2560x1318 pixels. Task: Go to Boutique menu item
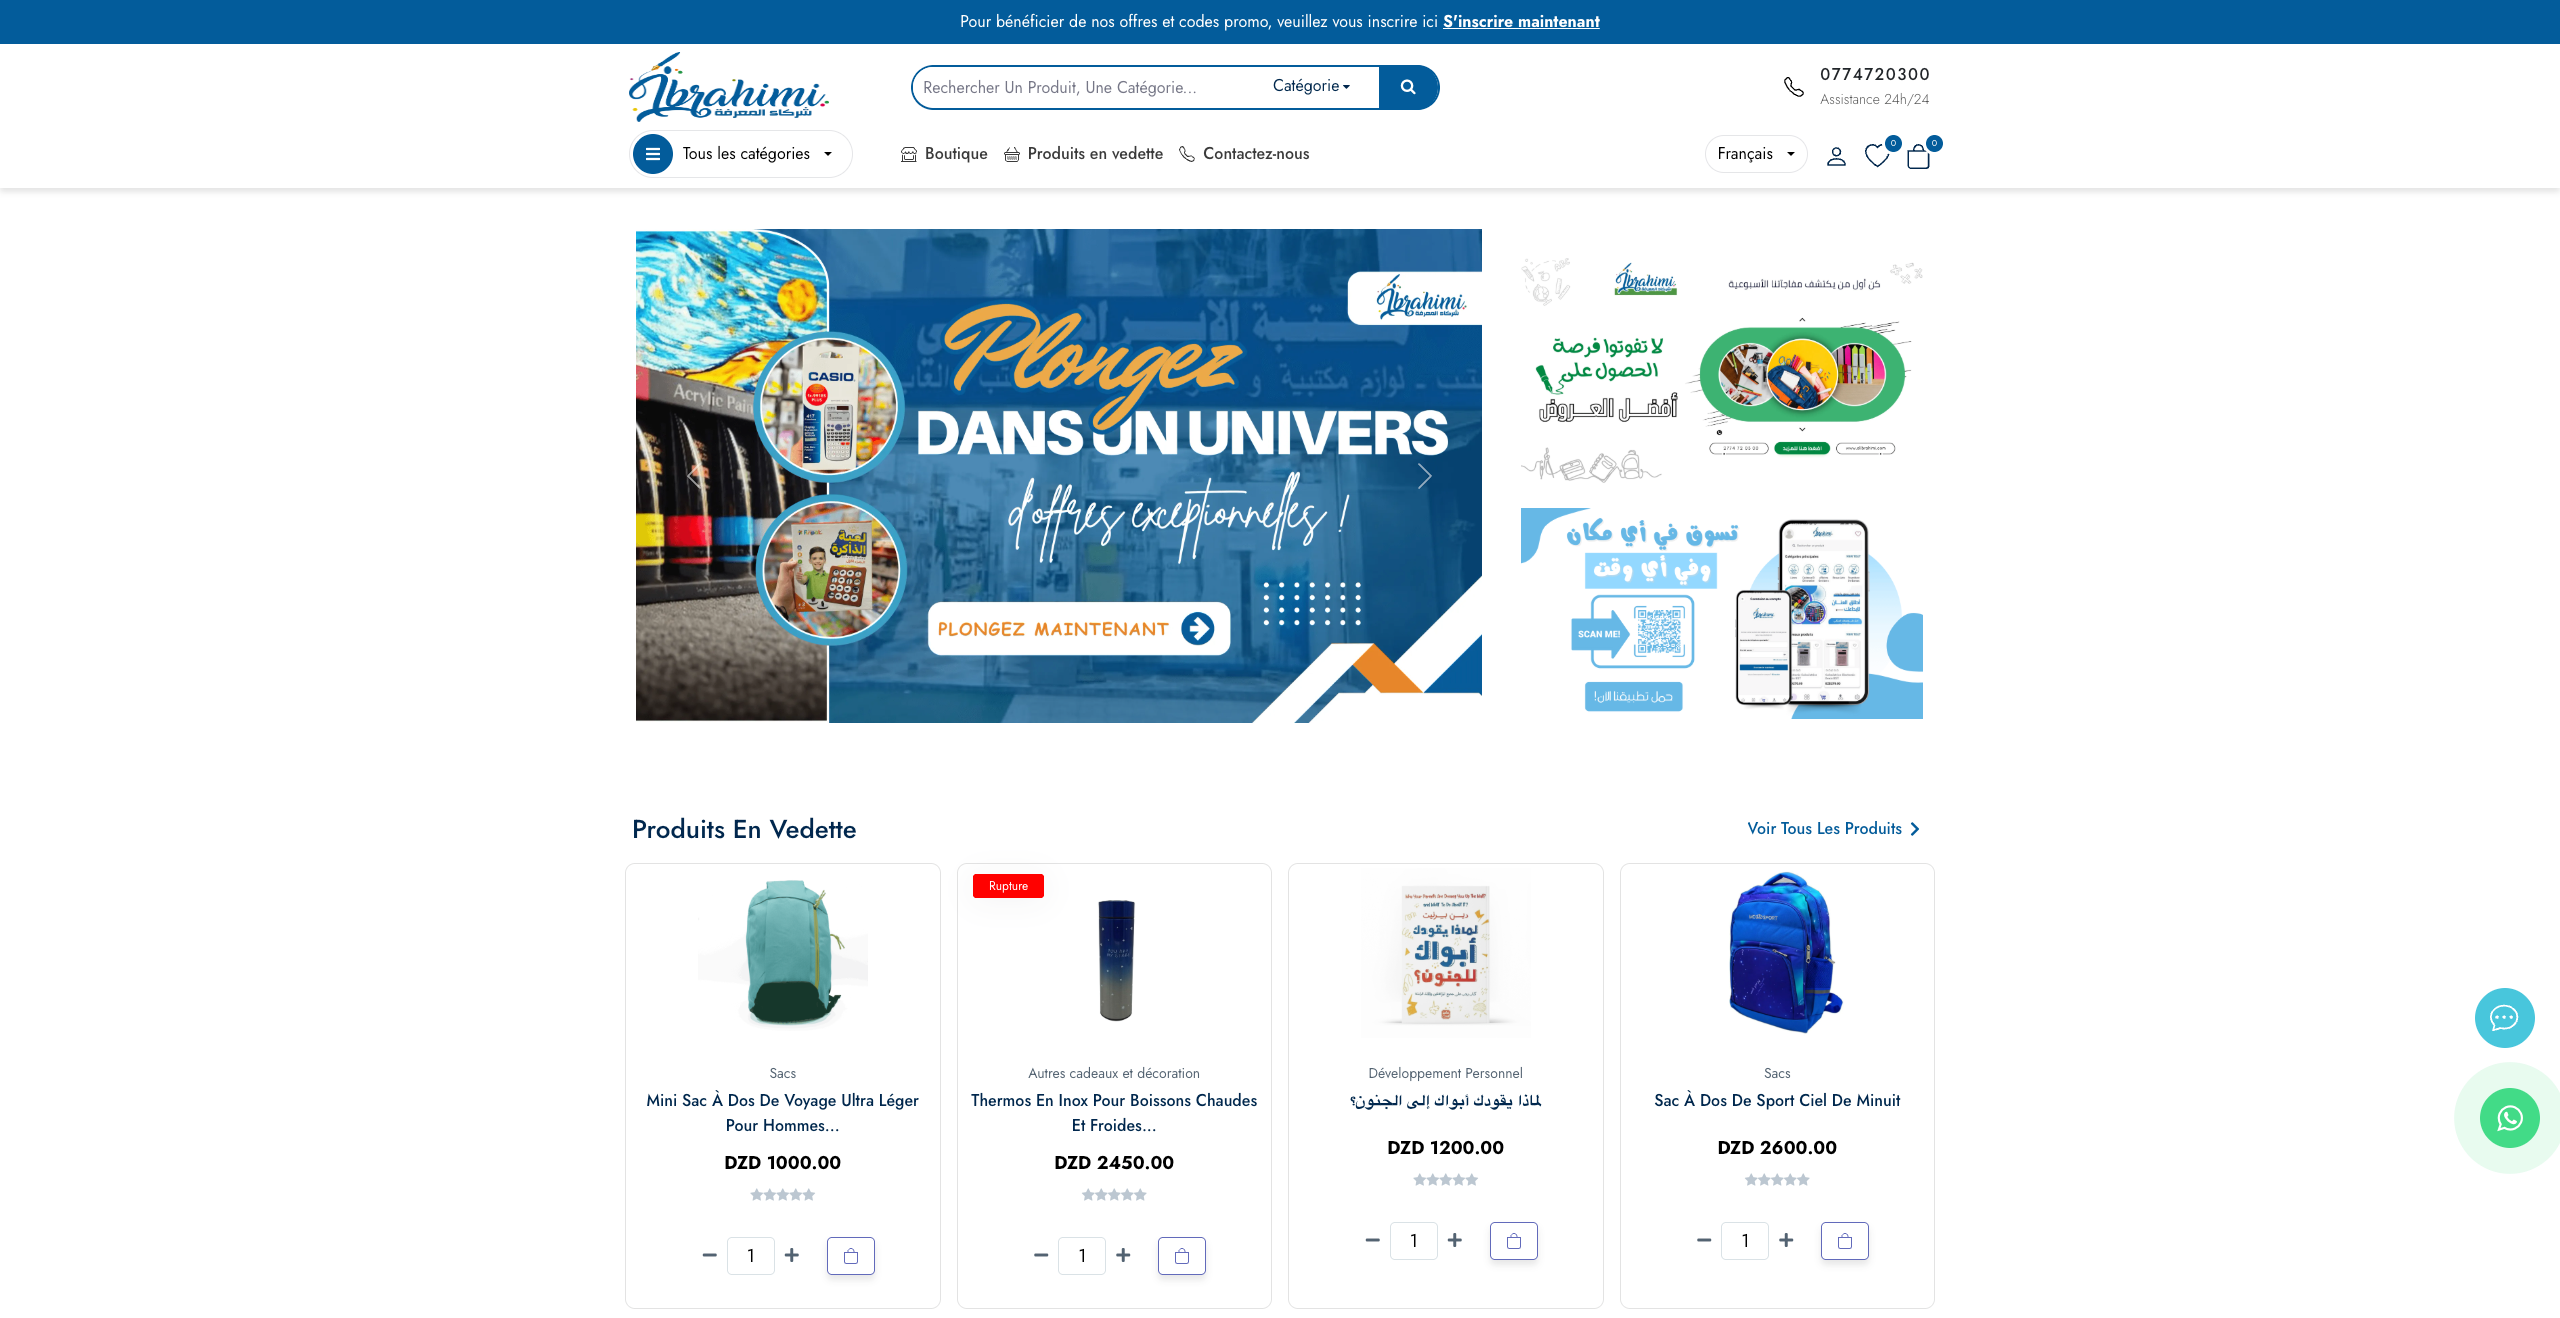point(944,154)
